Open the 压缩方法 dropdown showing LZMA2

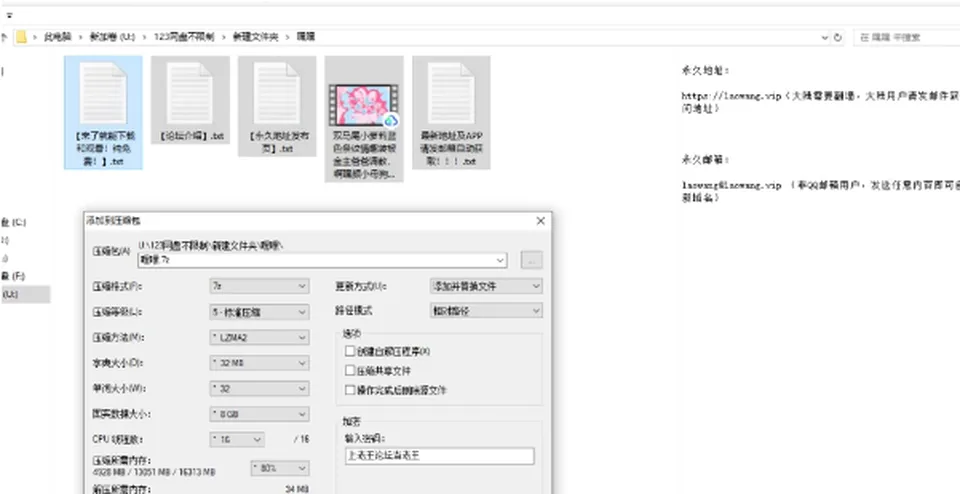point(260,337)
